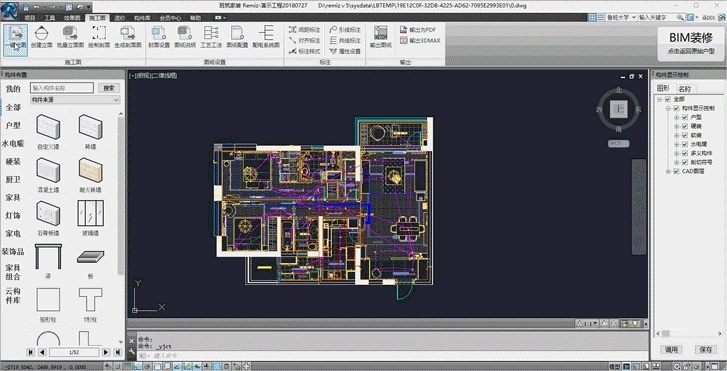This screenshot has width=727, height=371.
Task: Pick the 玻璃墙 glass wall component
Action: click(90, 218)
